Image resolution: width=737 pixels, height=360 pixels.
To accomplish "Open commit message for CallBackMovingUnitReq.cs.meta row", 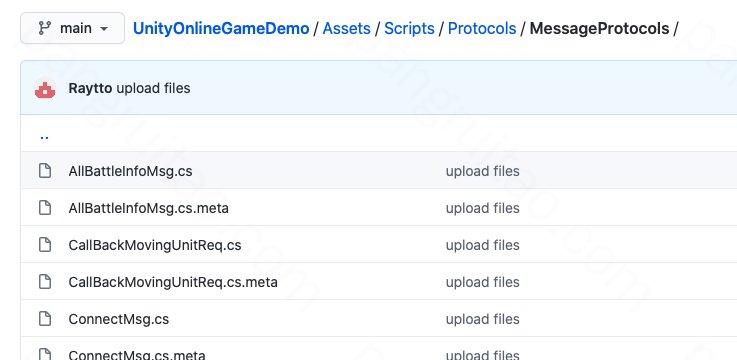I will (x=482, y=282).
